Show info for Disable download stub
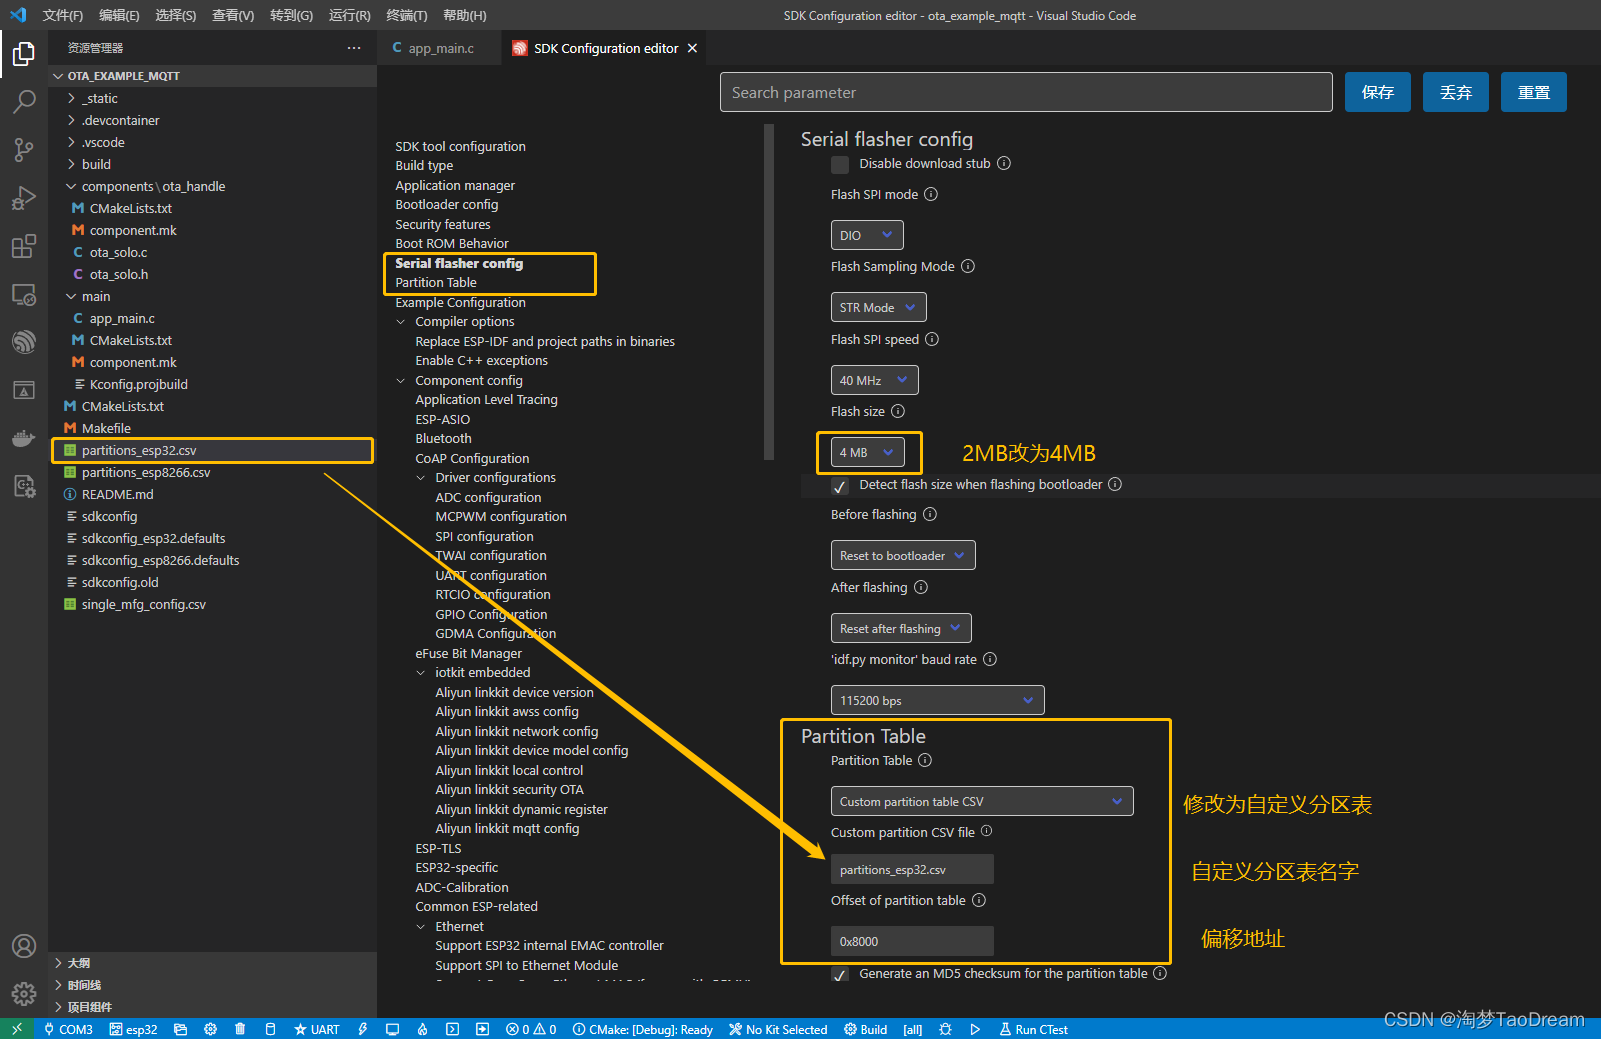This screenshot has height=1039, width=1601. click(1004, 163)
